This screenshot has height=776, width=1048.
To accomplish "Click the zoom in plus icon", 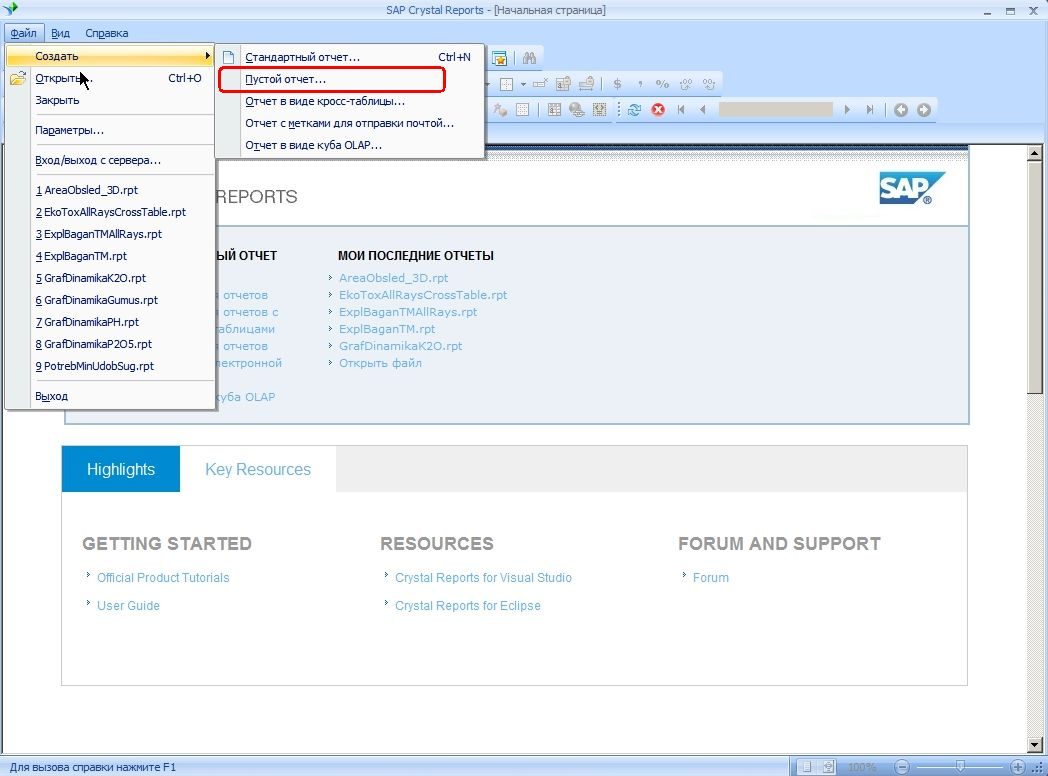I will tap(1018, 767).
